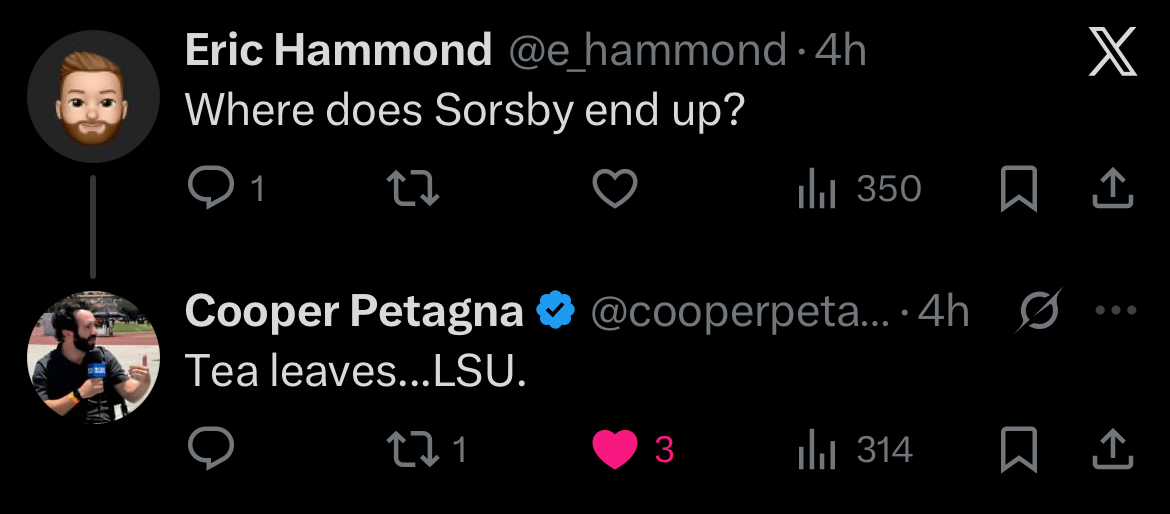View analytics for Eric Hammond's 350-view tweet
The image size is (1170, 514).
point(817,189)
